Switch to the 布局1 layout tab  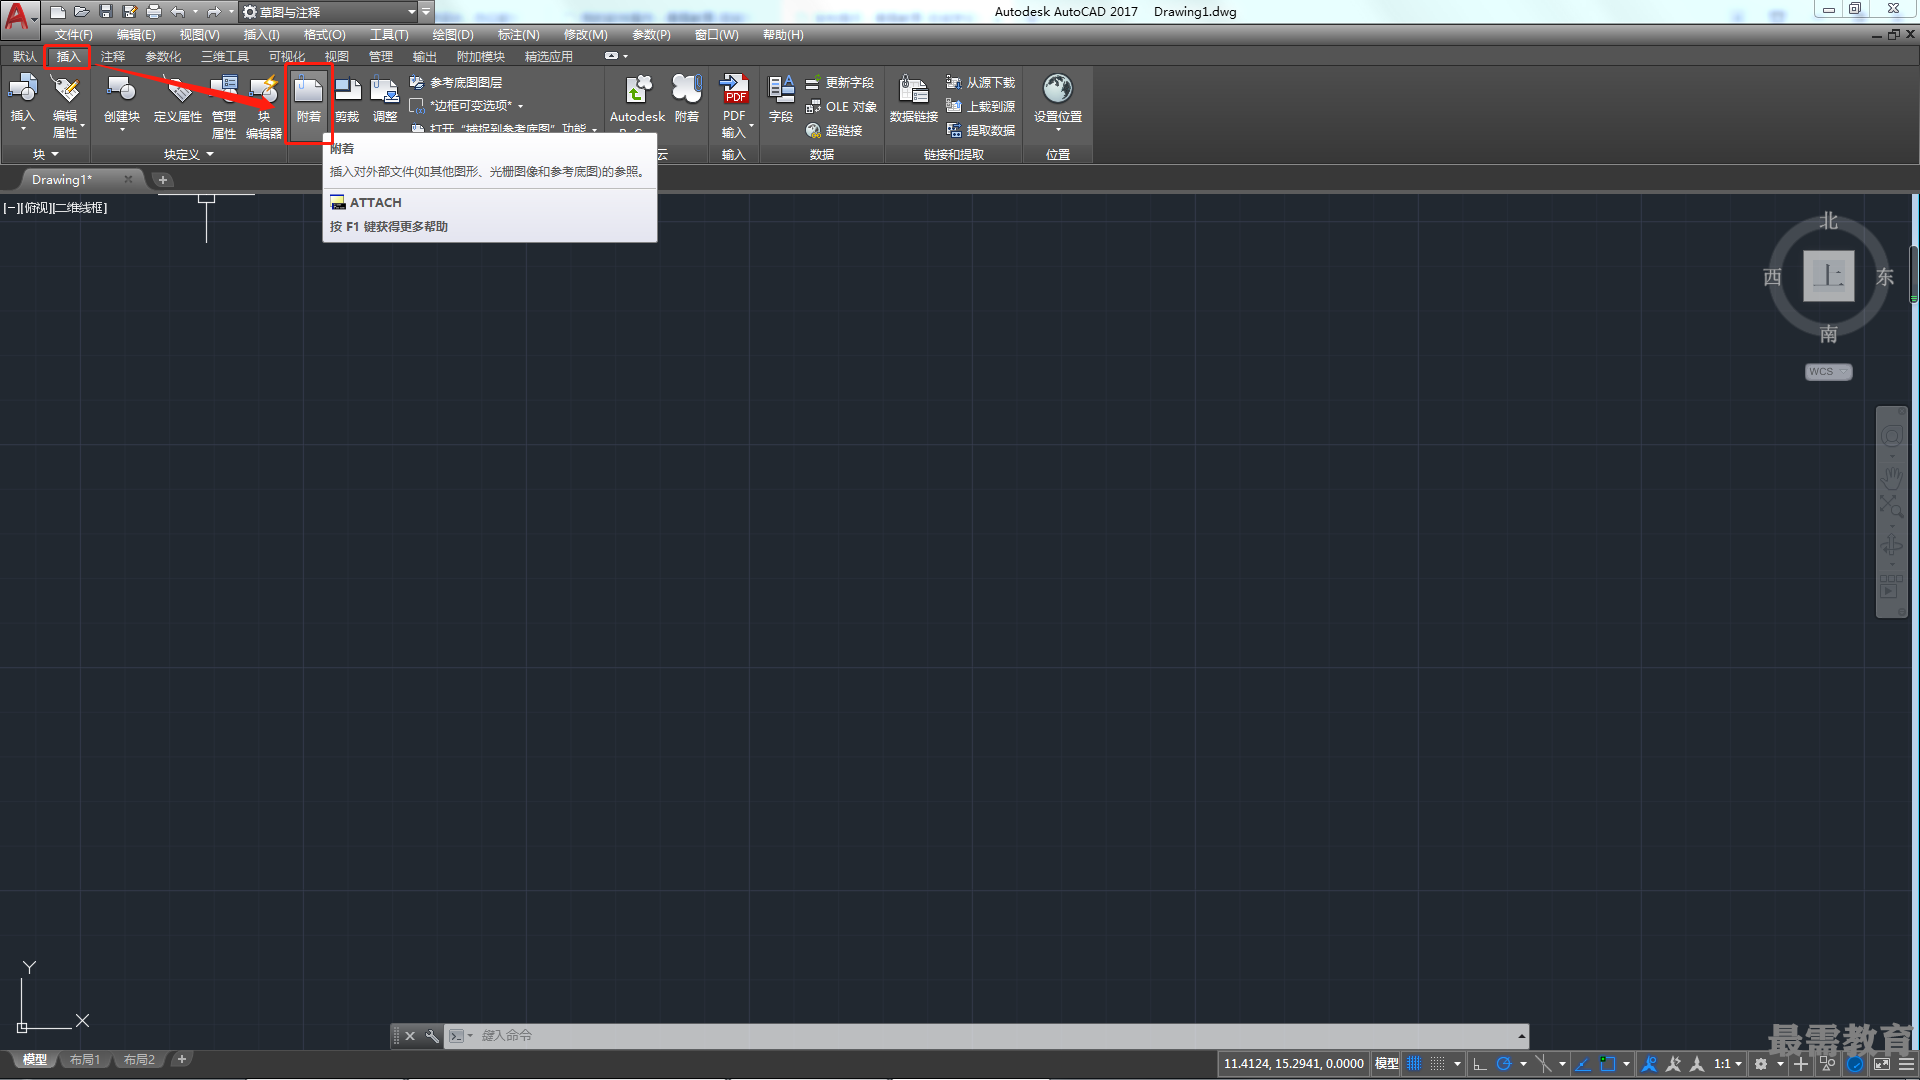pyautogui.click(x=85, y=1060)
